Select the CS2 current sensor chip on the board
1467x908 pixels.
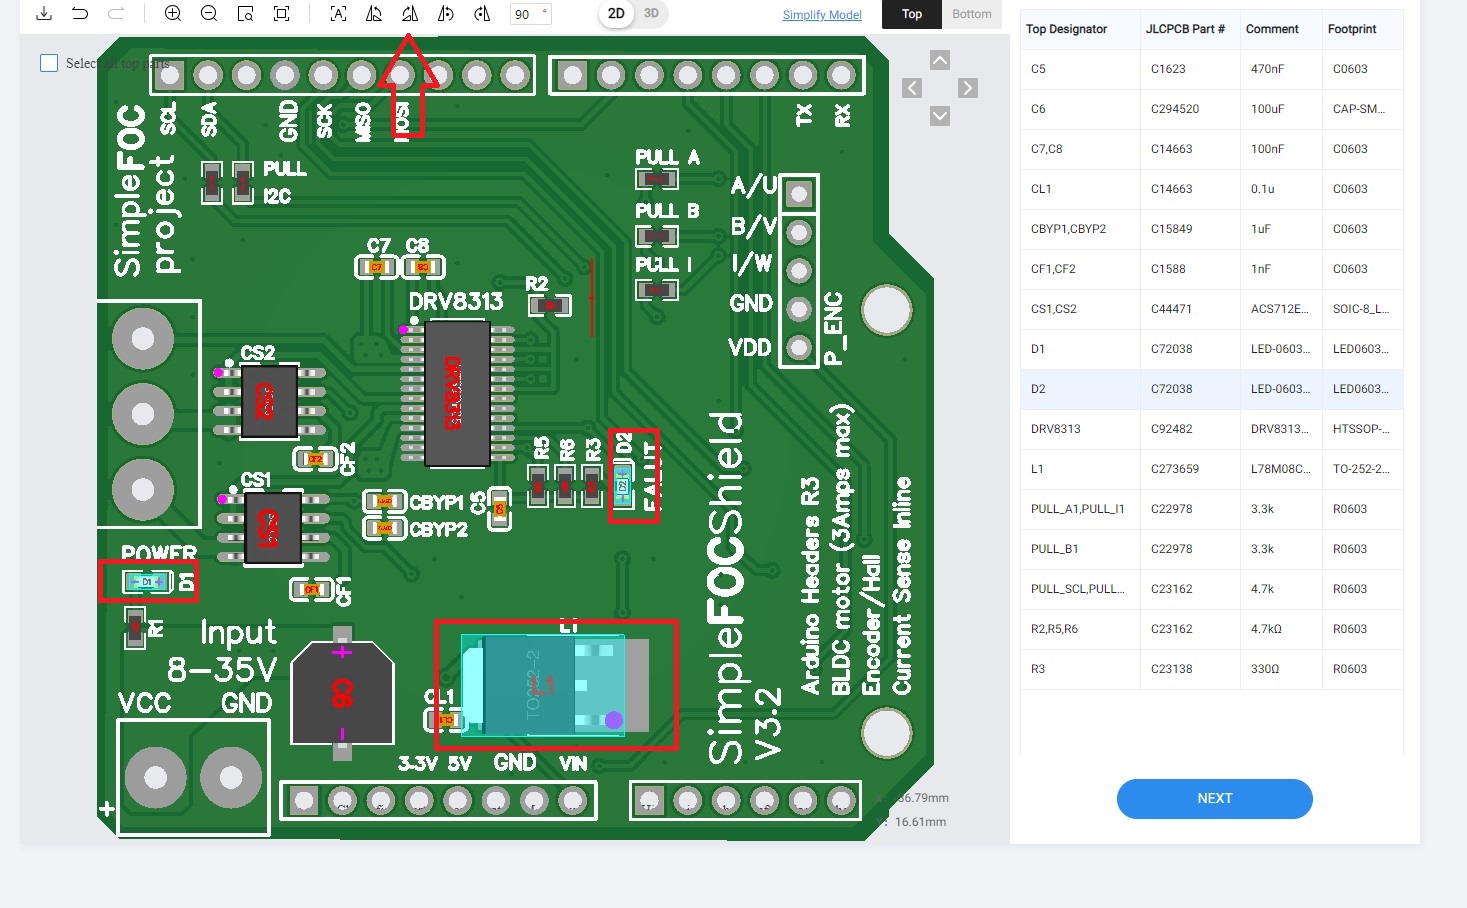269,401
